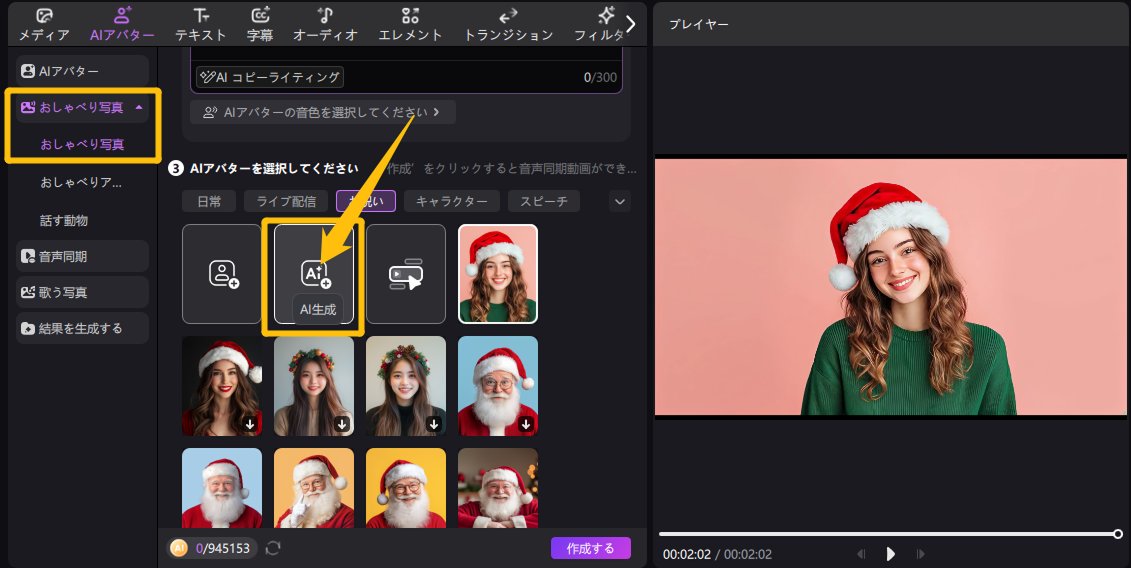
Task: Click the upload custom avatar tile icon
Action: (x=221, y=274)
